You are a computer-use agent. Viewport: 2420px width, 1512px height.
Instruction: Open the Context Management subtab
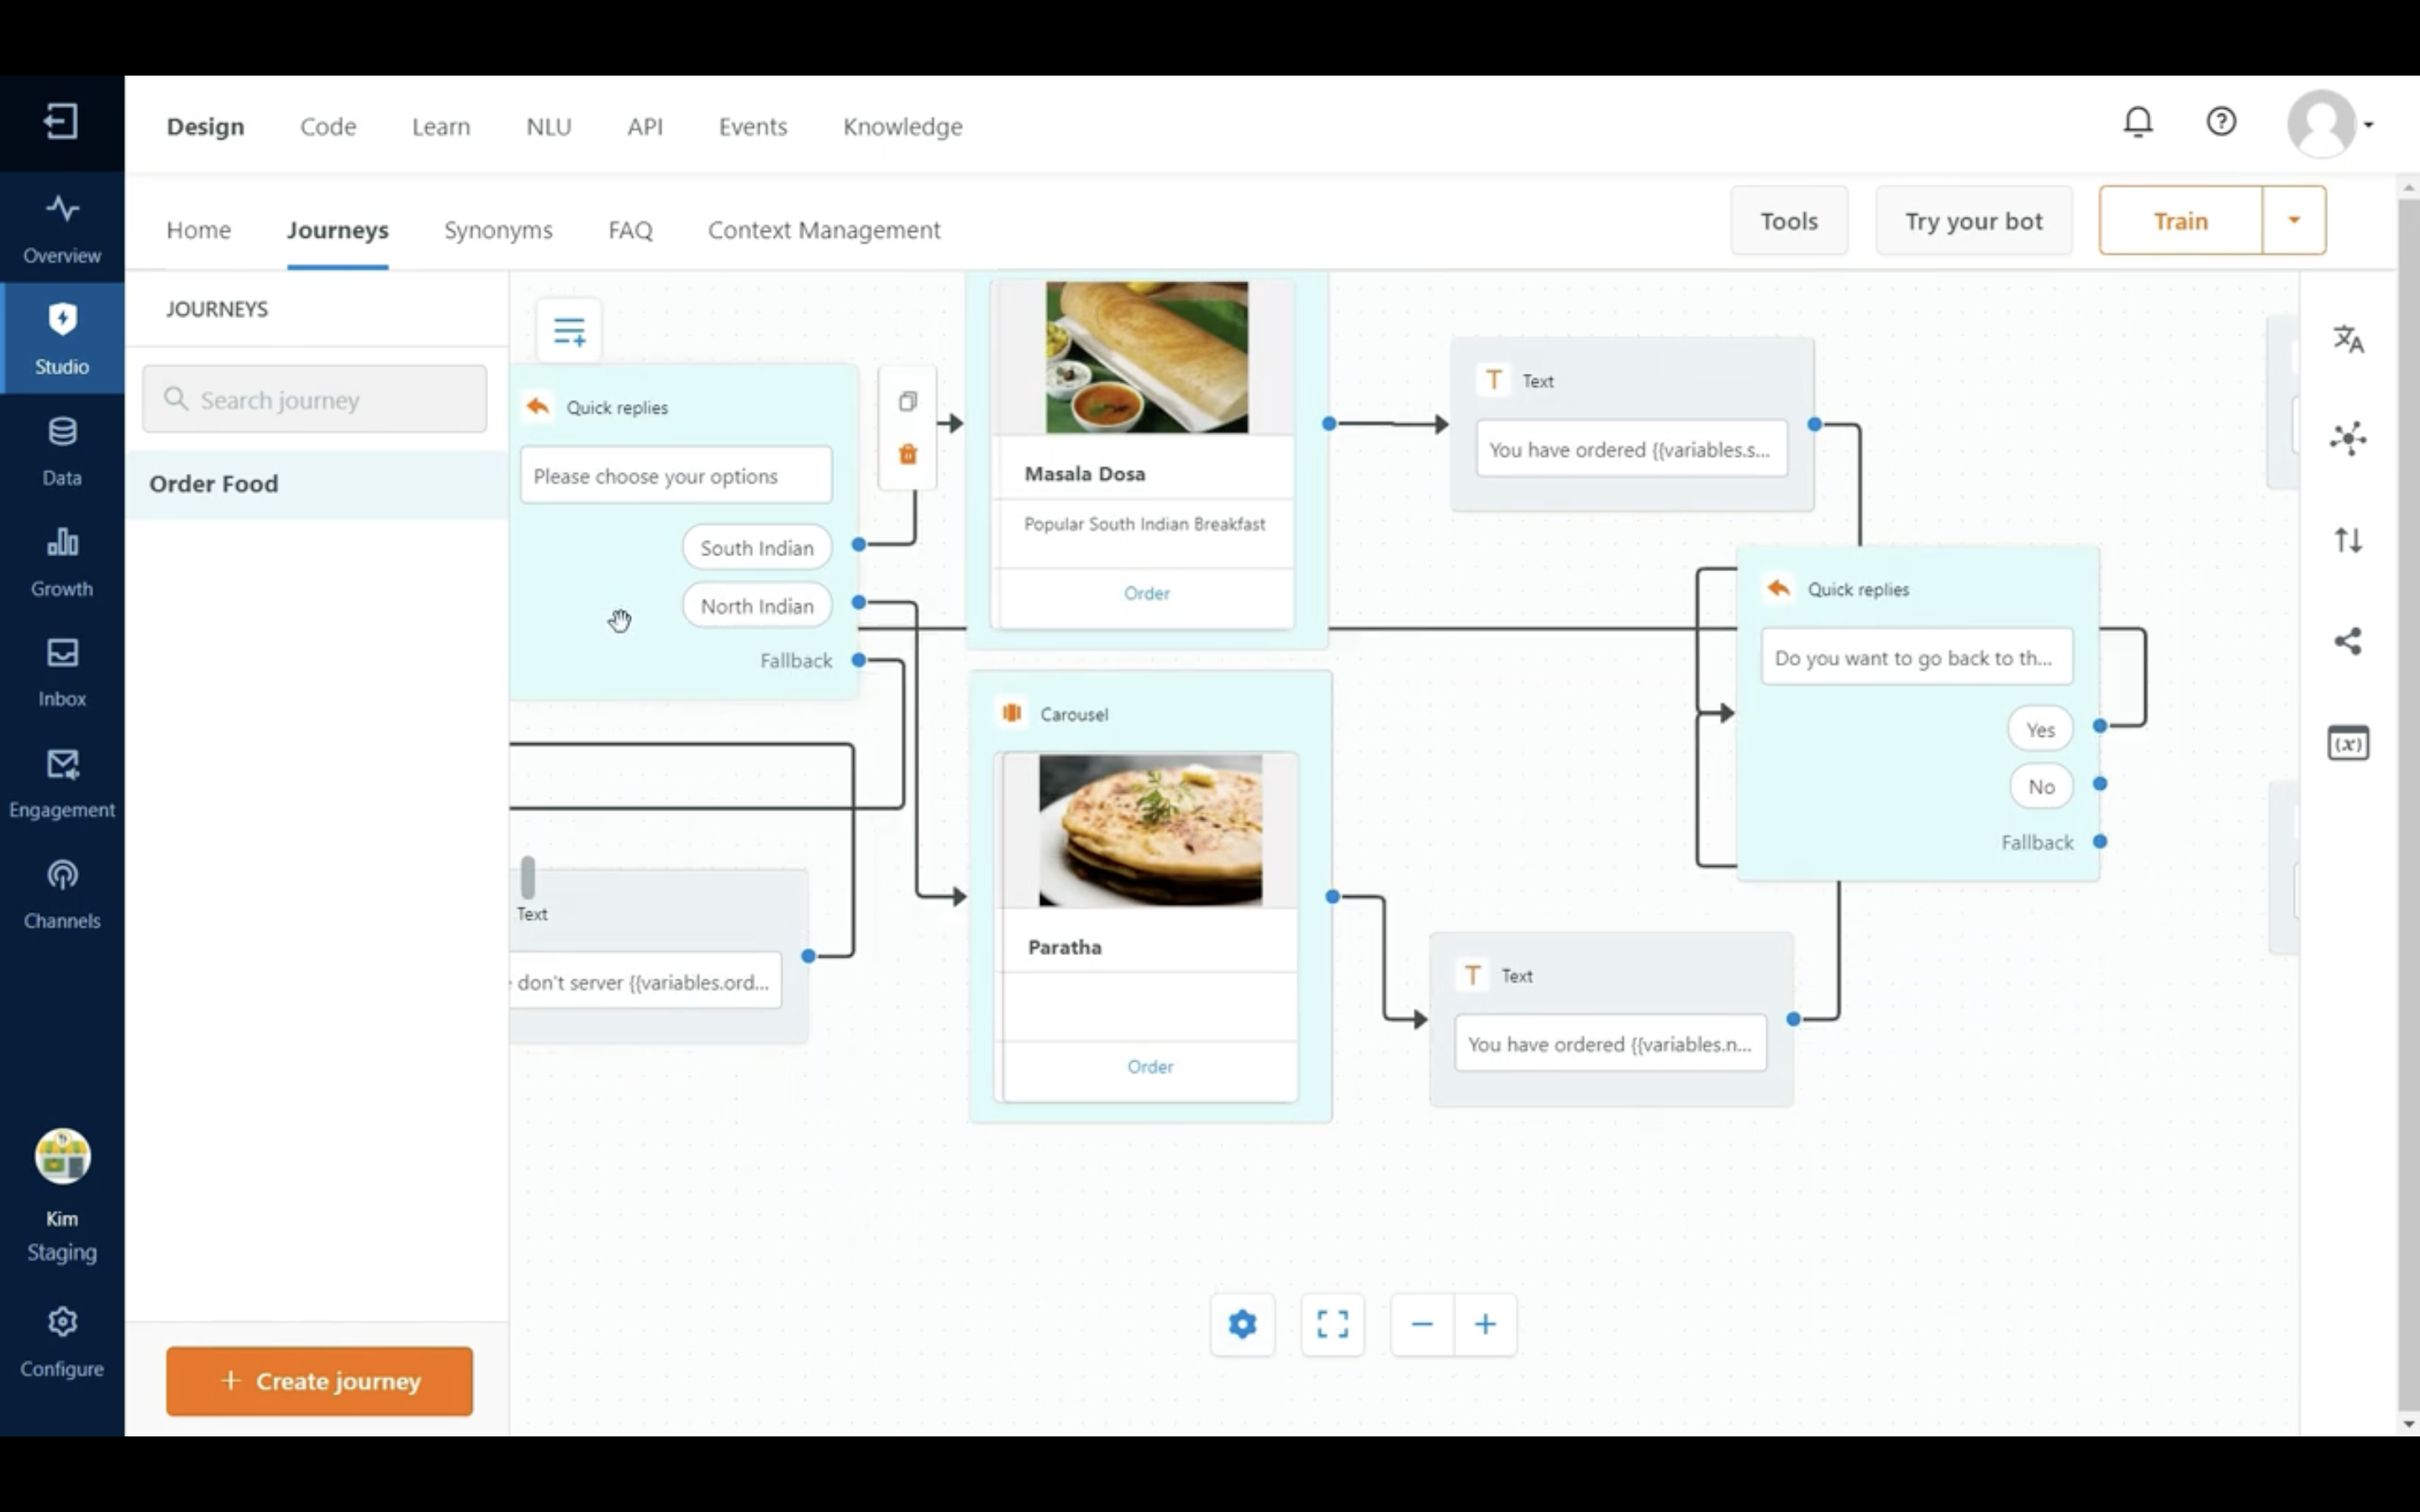coord(824,230)
